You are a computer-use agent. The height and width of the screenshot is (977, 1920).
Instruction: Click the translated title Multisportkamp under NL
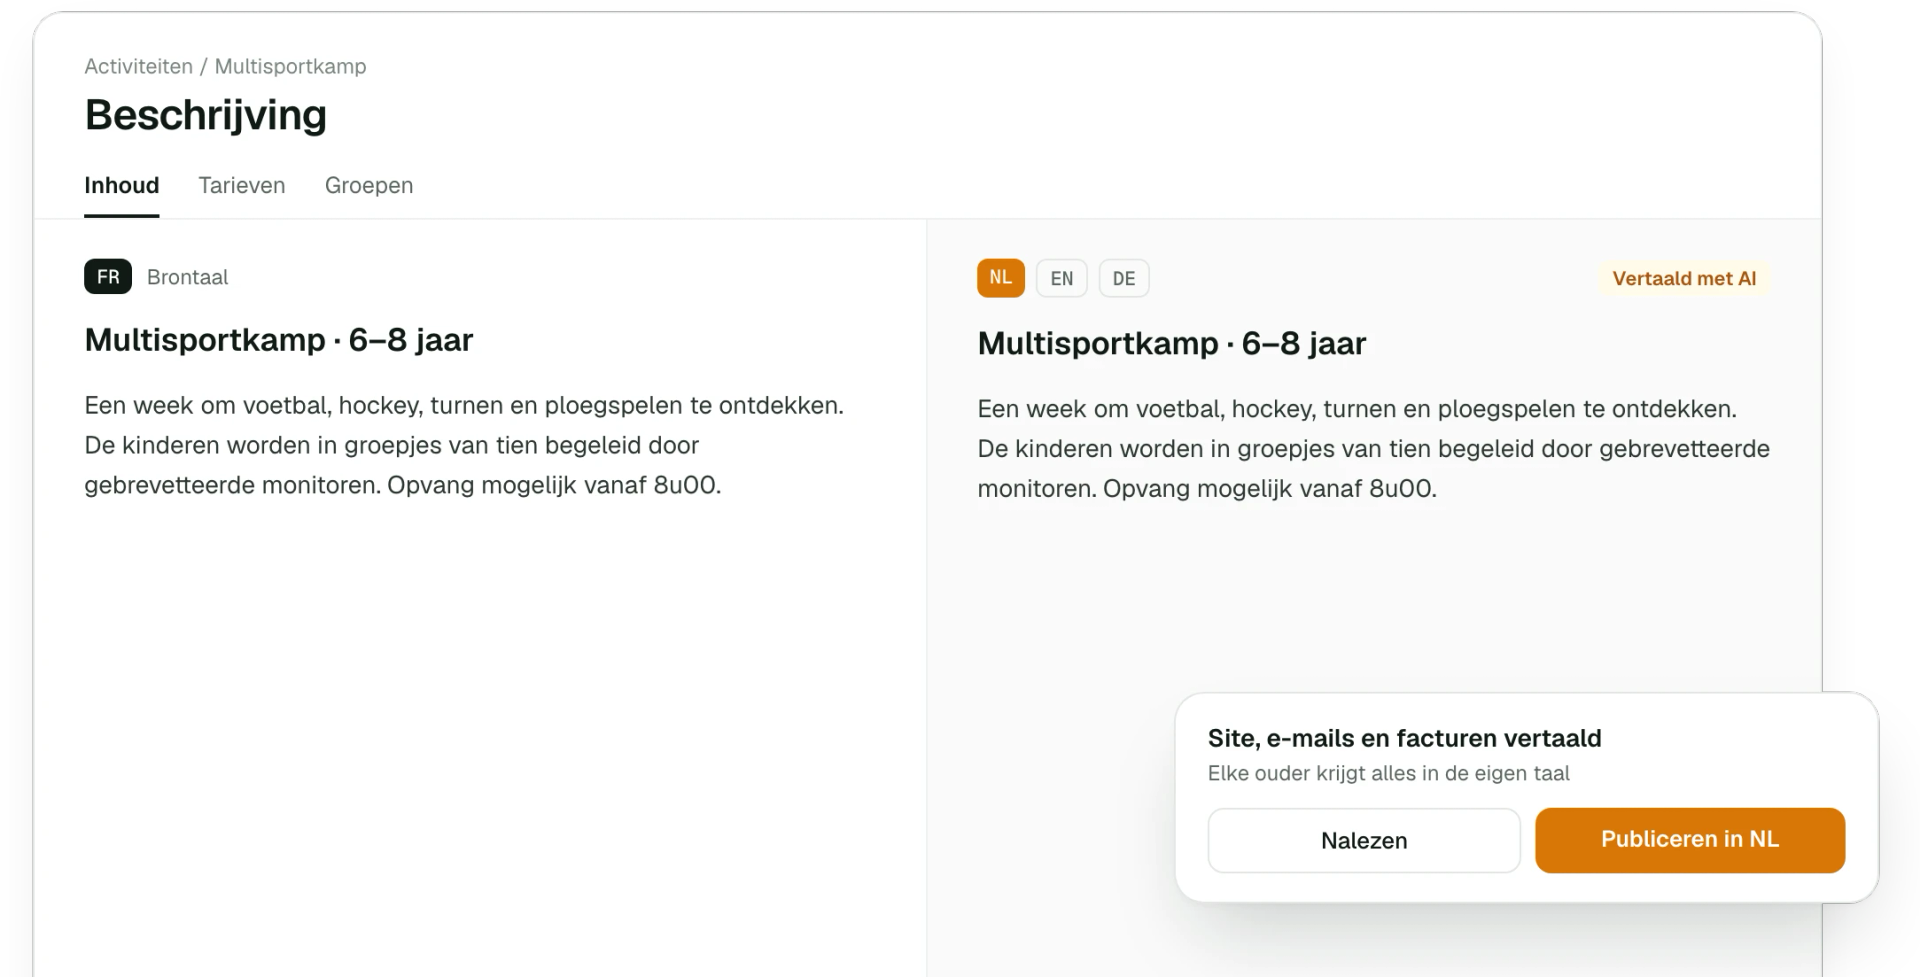pyautogui.click(x=1172, y=343)
